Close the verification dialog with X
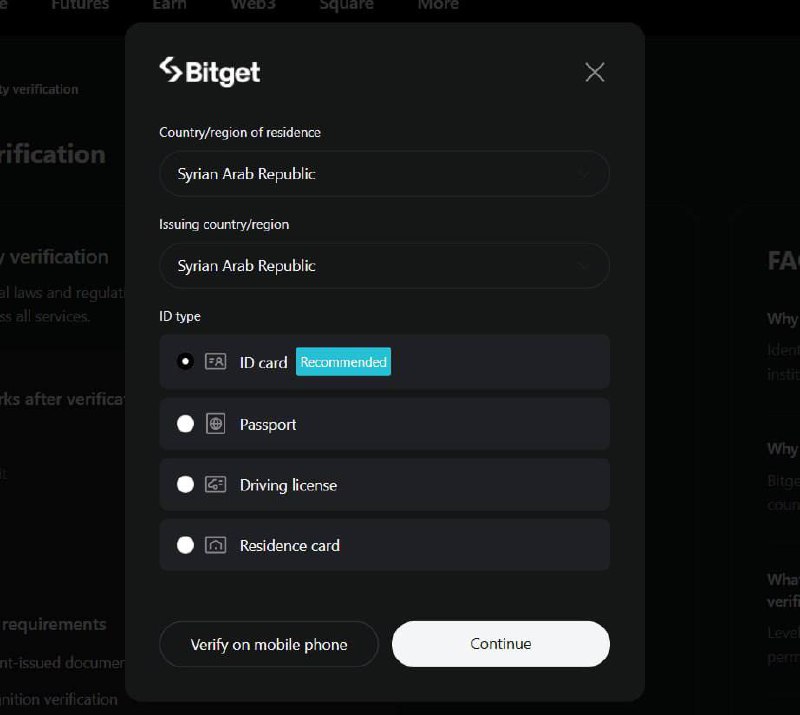This screenshot has height=715, width=800. 594,72
